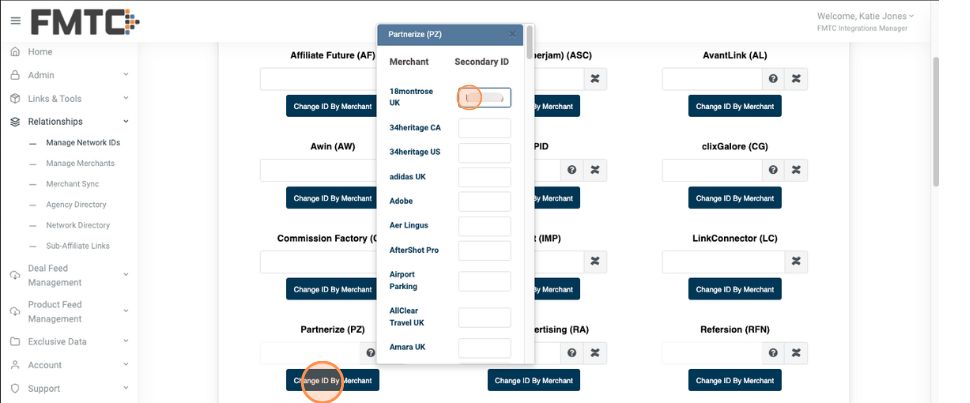
Task: Click the hamburger menu icon beside FMTC logo
Action: tap(15, 21)
